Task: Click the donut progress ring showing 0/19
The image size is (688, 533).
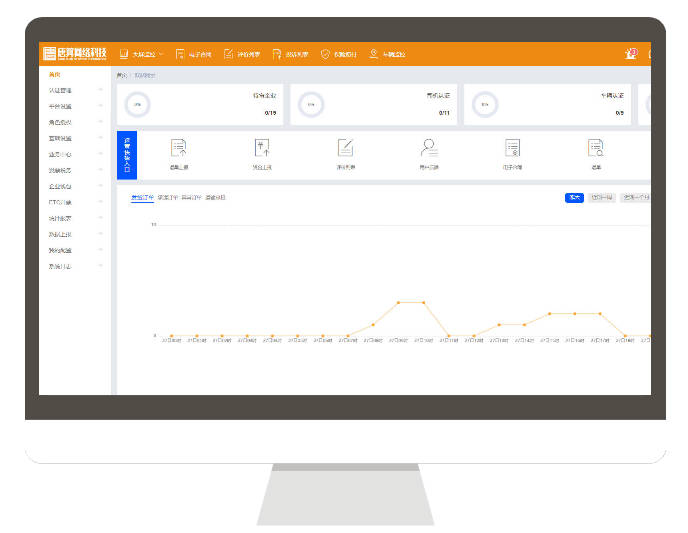Action: coord(137,105)
